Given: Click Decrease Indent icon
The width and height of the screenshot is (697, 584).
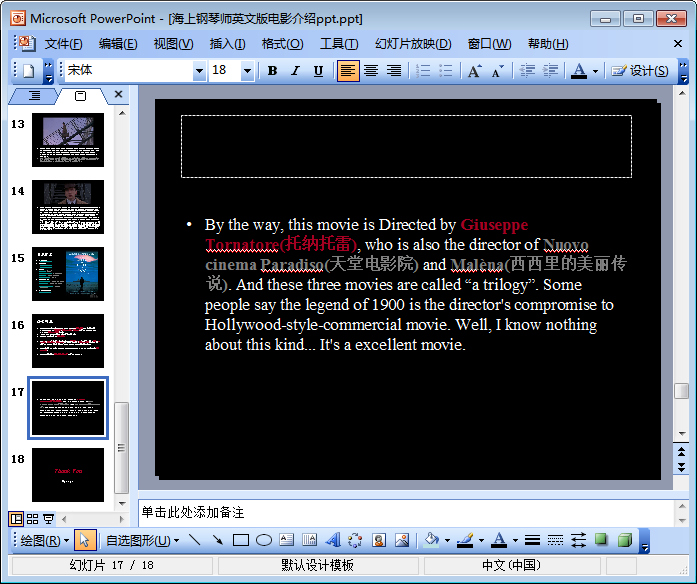Looking at the screenshot, I should (x=527, y=71).
